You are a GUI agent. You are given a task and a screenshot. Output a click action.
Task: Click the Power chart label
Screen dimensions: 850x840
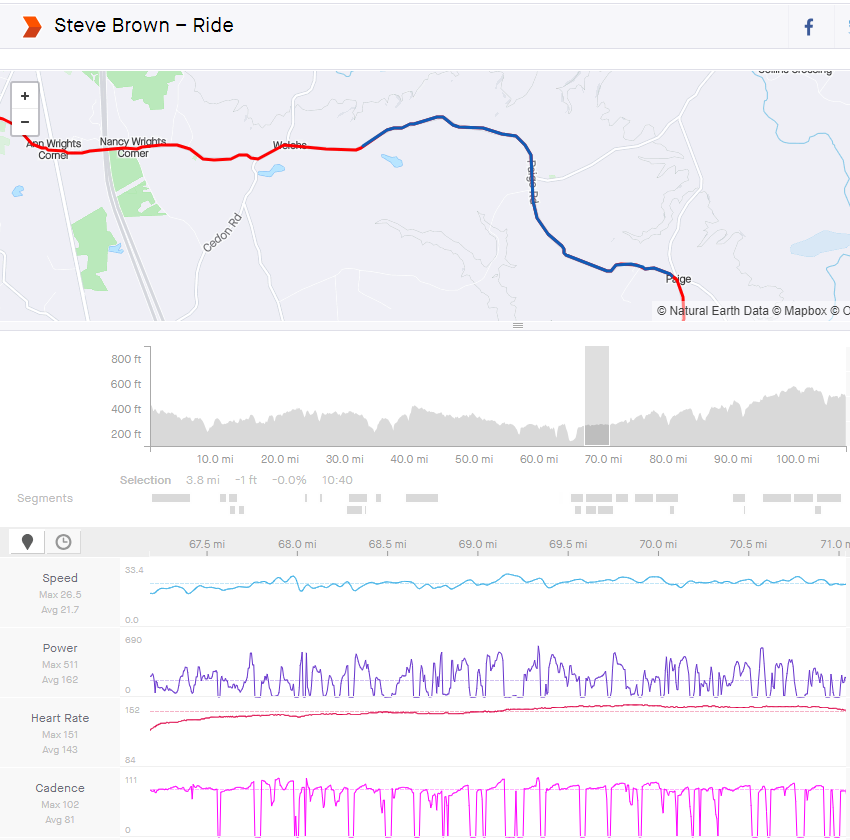tap(60, 648)
